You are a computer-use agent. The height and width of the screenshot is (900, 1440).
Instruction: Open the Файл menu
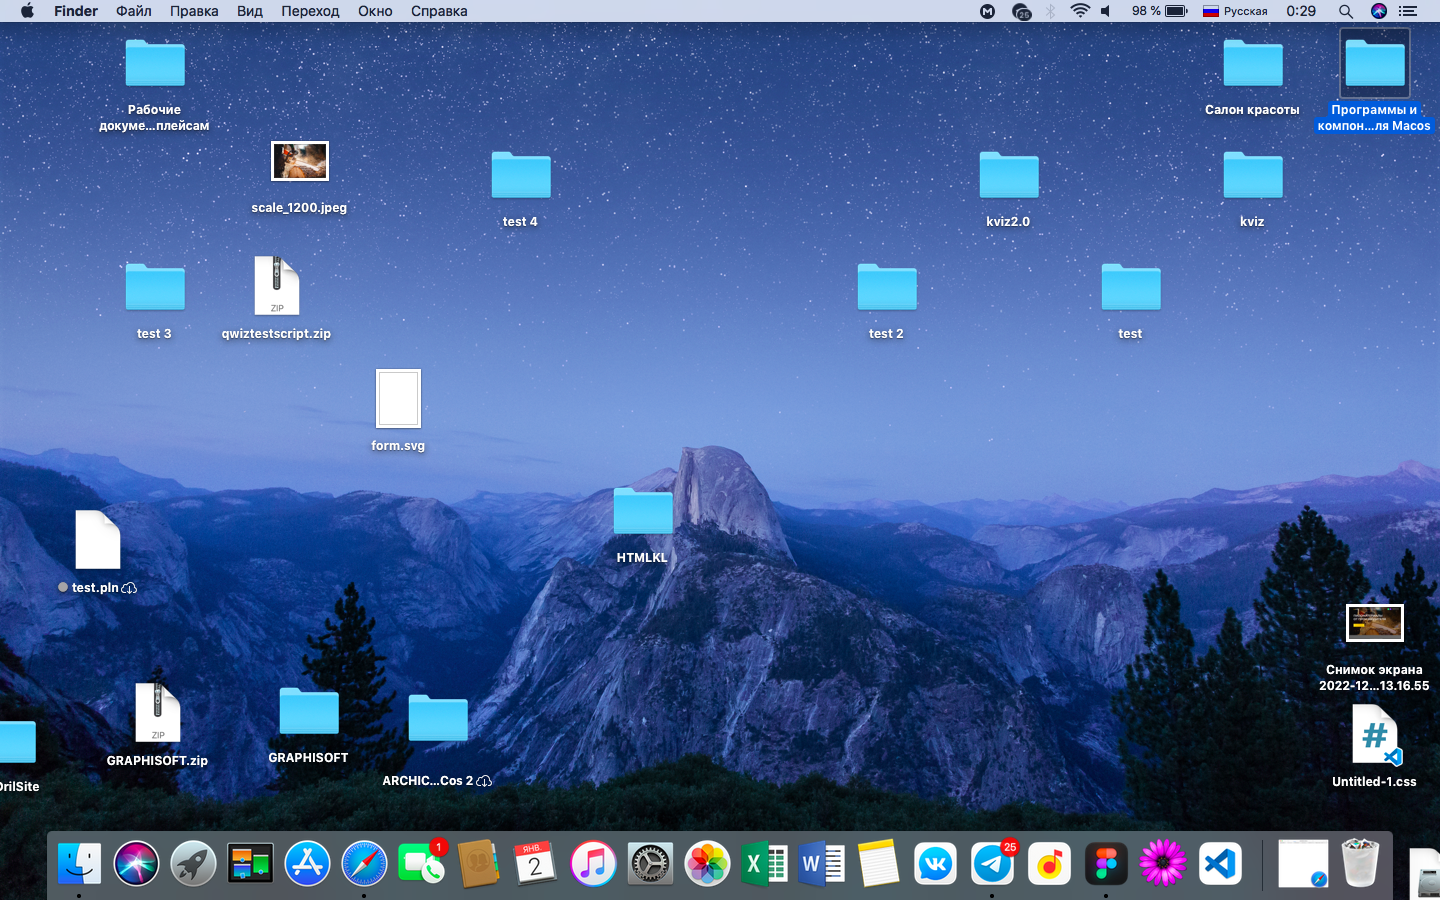click(133, 11)
